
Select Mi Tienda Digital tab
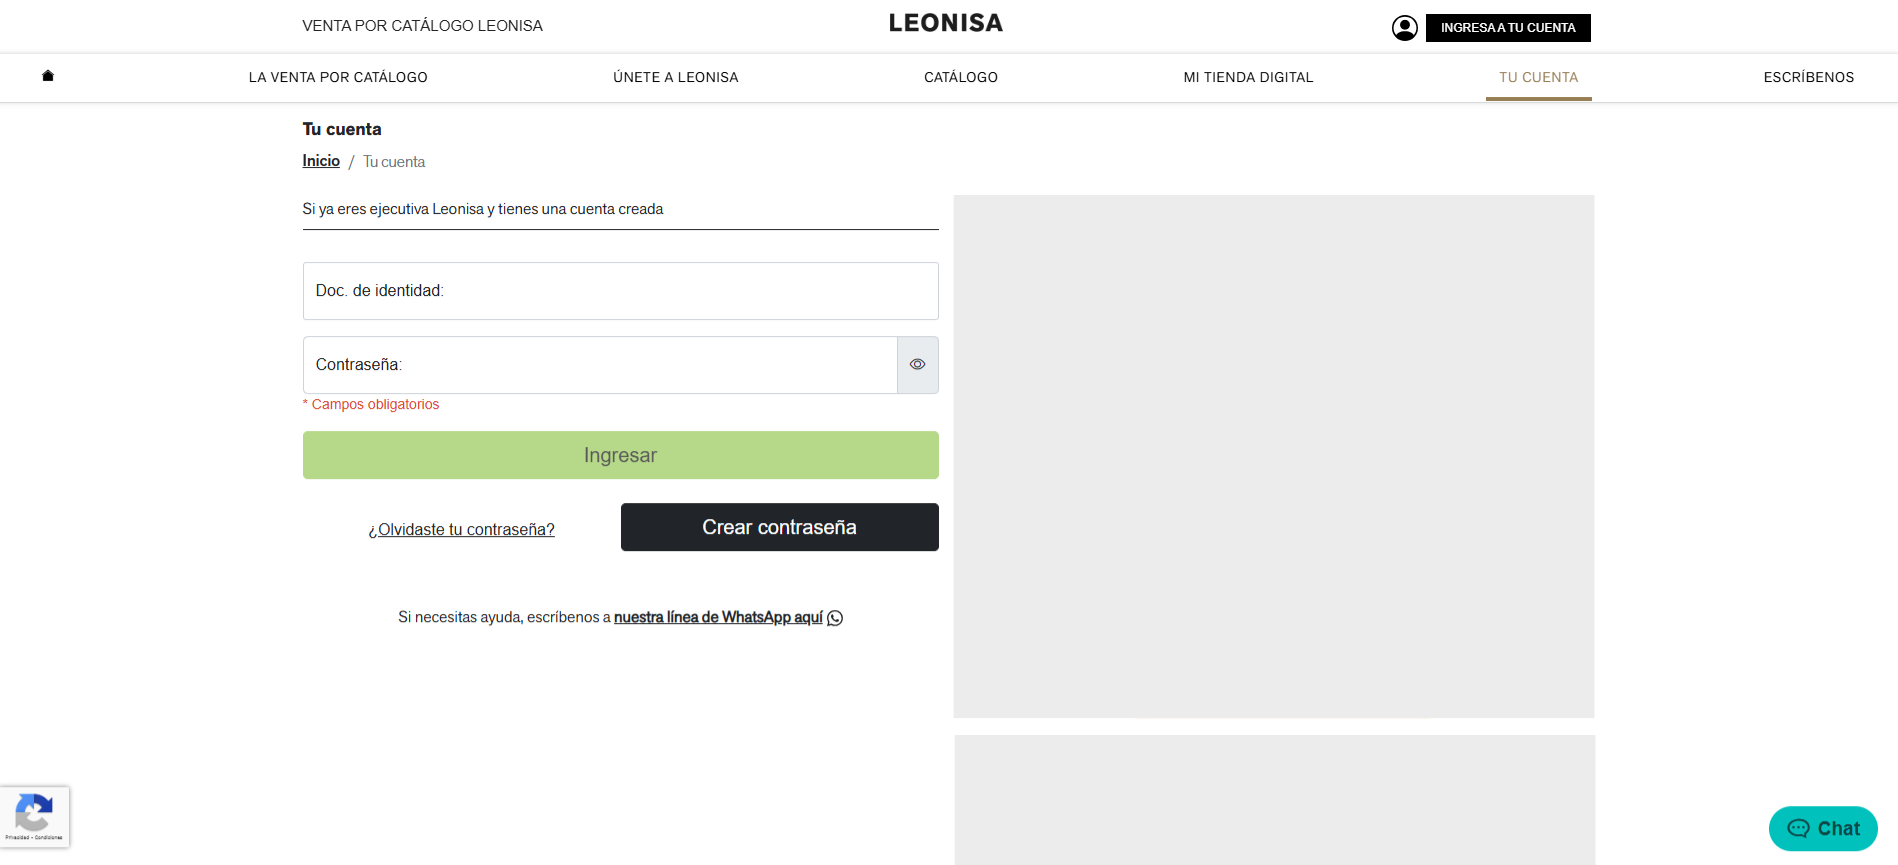pyautogui.click(x=1248, y=77)
